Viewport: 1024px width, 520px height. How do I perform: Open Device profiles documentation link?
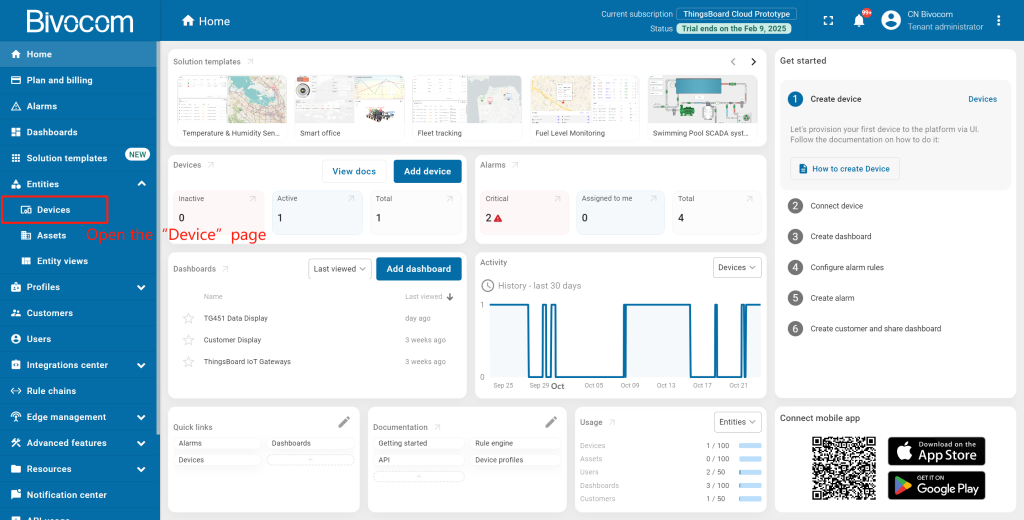(x=515, y=460)
